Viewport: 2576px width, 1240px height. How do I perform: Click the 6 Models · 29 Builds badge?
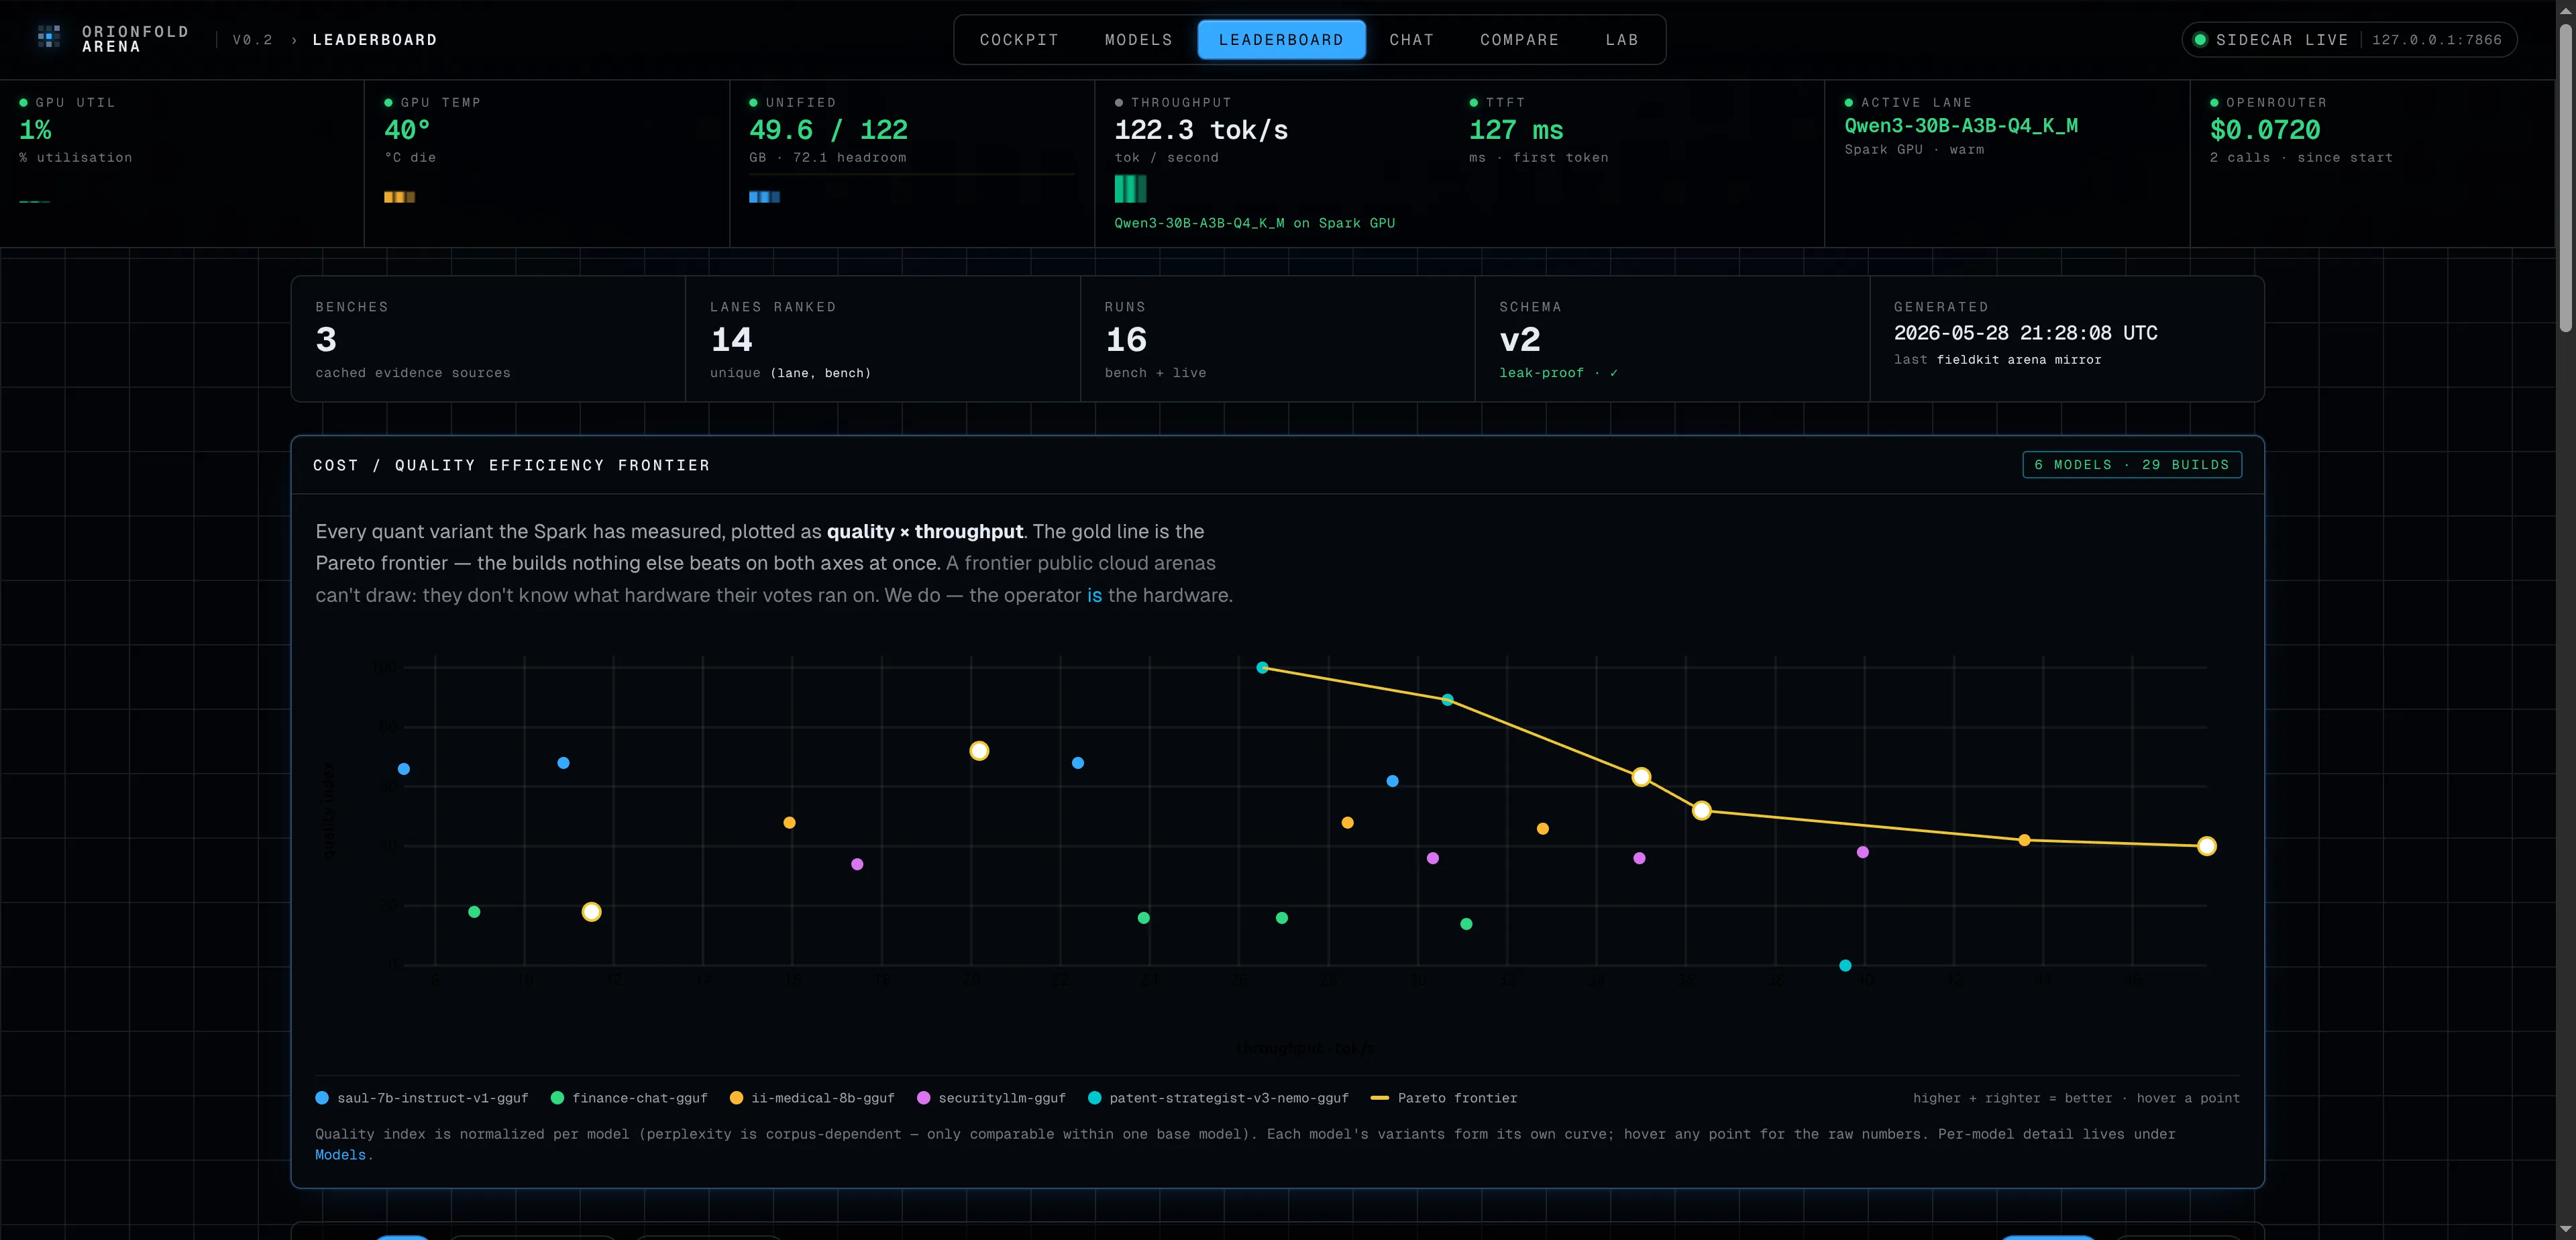coord(2131,465)
